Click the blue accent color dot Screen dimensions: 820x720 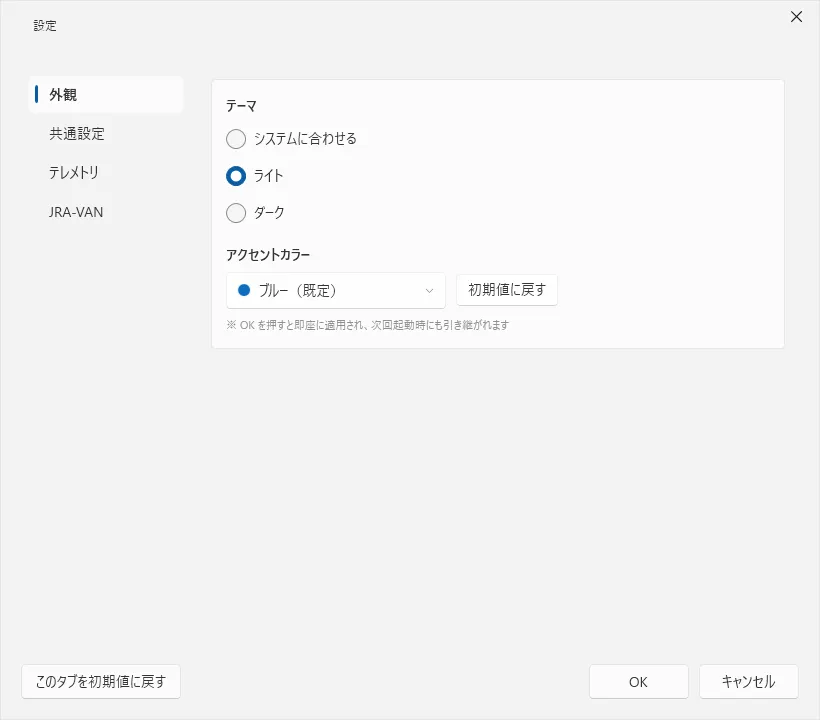coord(244,290)
